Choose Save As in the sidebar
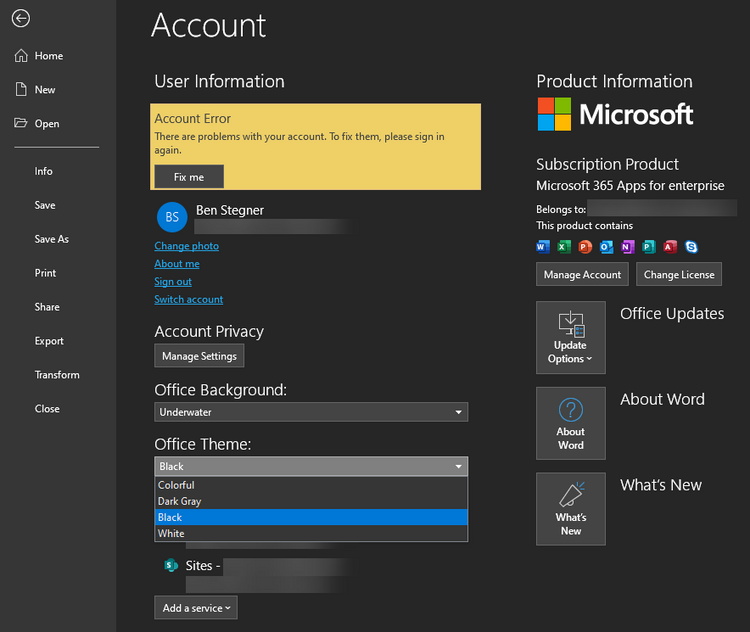The height and width of the screenshot is (632, 750). coord(52,239)
